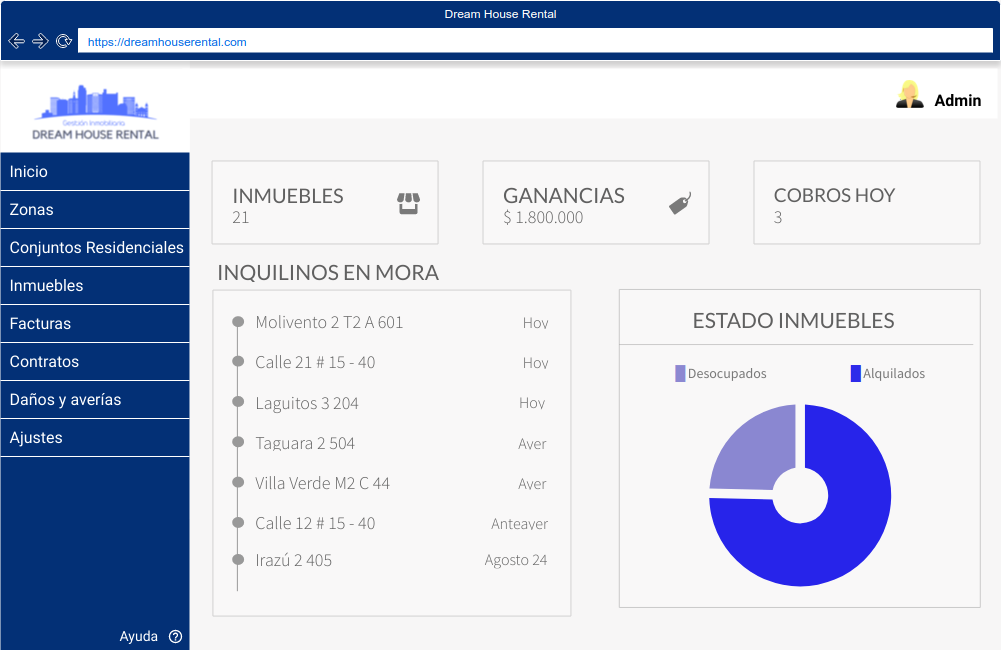Click the URL address bar

[534, 42]
